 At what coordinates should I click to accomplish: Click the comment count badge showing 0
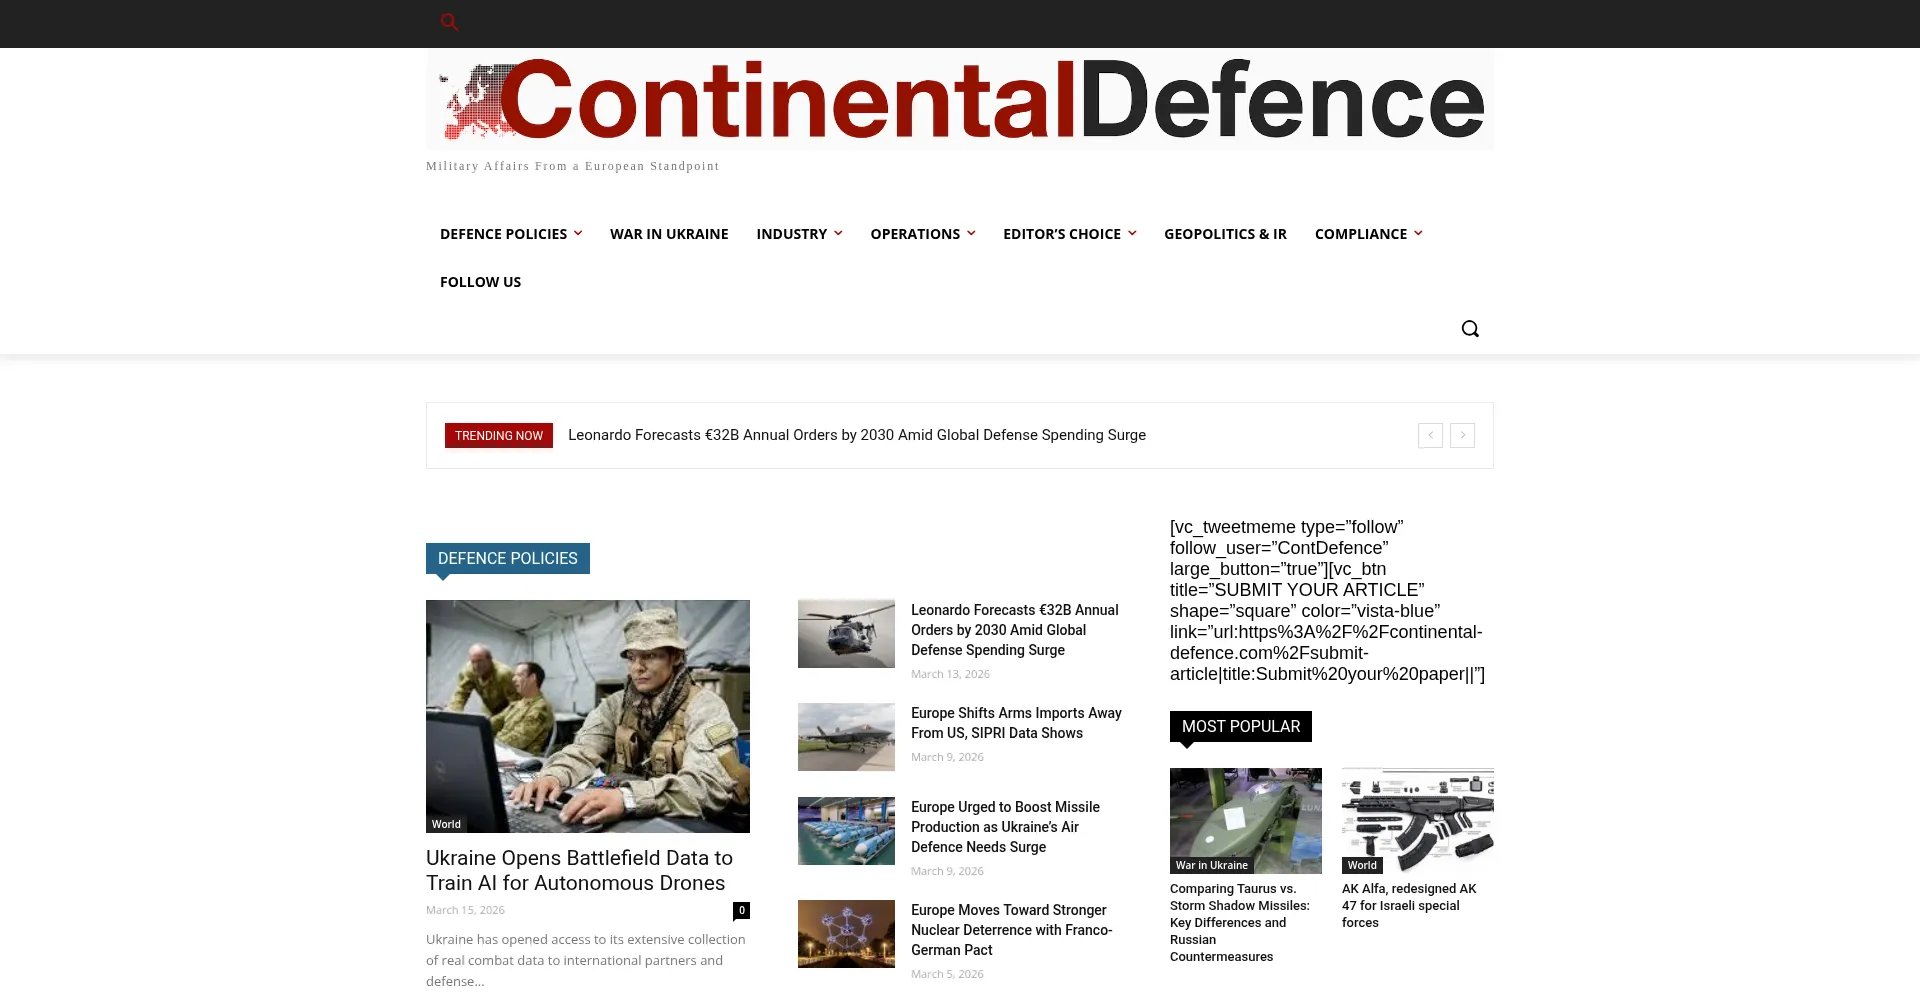[741, 910]
